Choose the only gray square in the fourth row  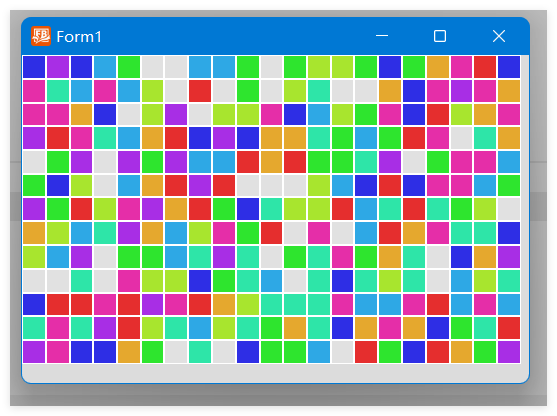coord(461,138)
